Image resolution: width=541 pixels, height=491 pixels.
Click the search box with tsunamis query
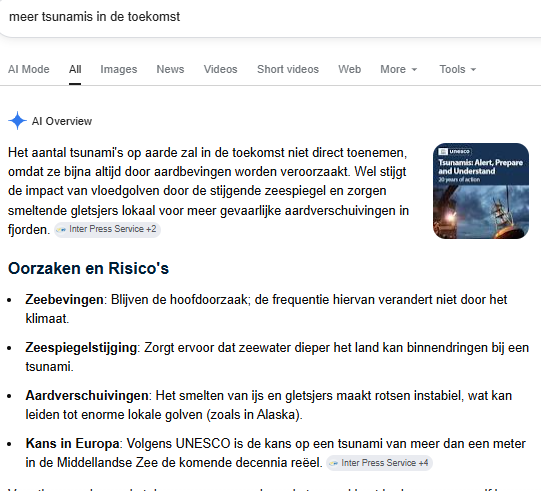(270, 17)
